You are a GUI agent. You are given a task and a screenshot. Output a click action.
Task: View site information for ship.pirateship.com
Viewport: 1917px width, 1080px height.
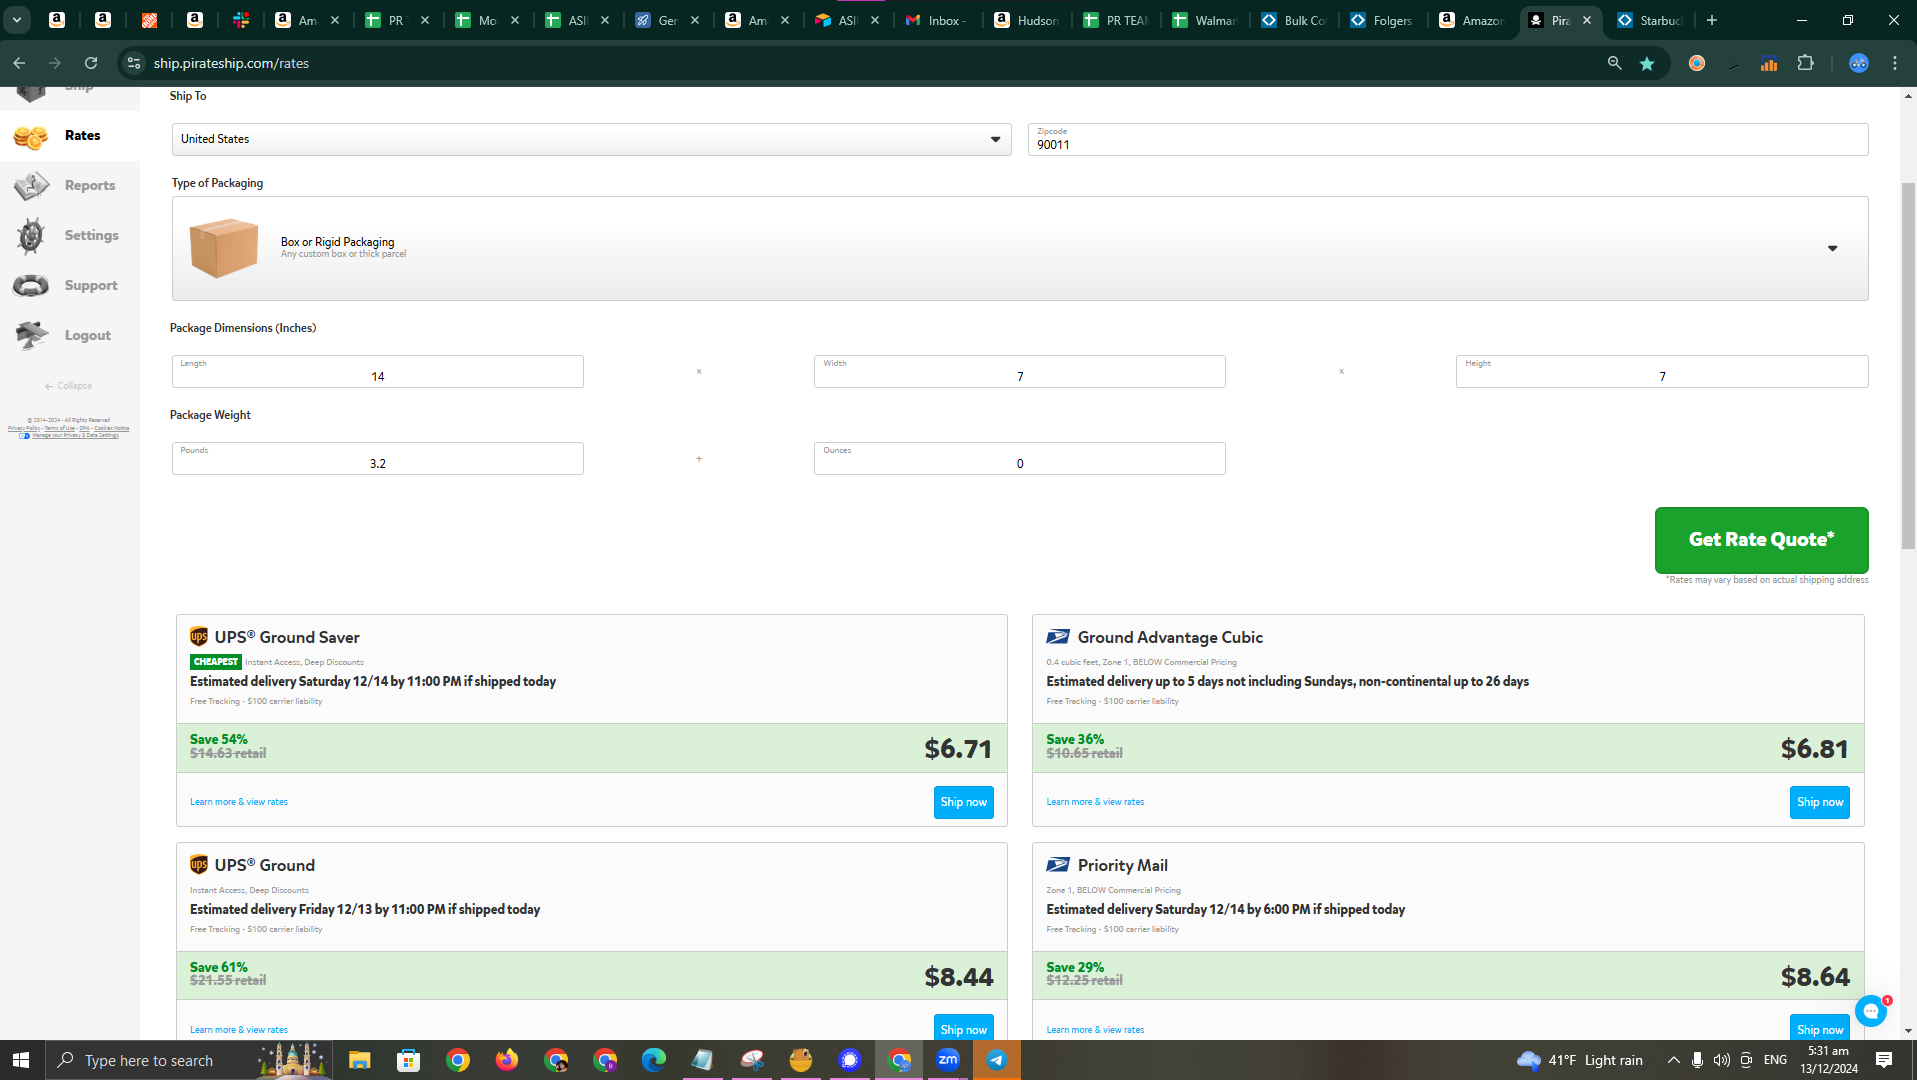point(134,63)
